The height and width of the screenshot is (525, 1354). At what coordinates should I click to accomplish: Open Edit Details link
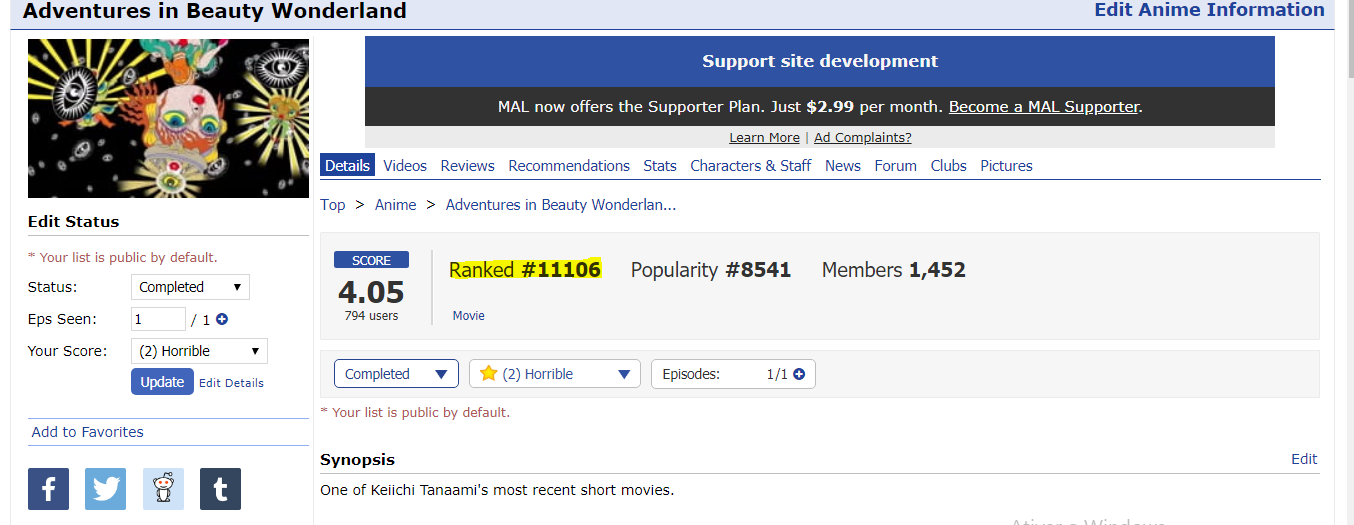pos(231,383)
